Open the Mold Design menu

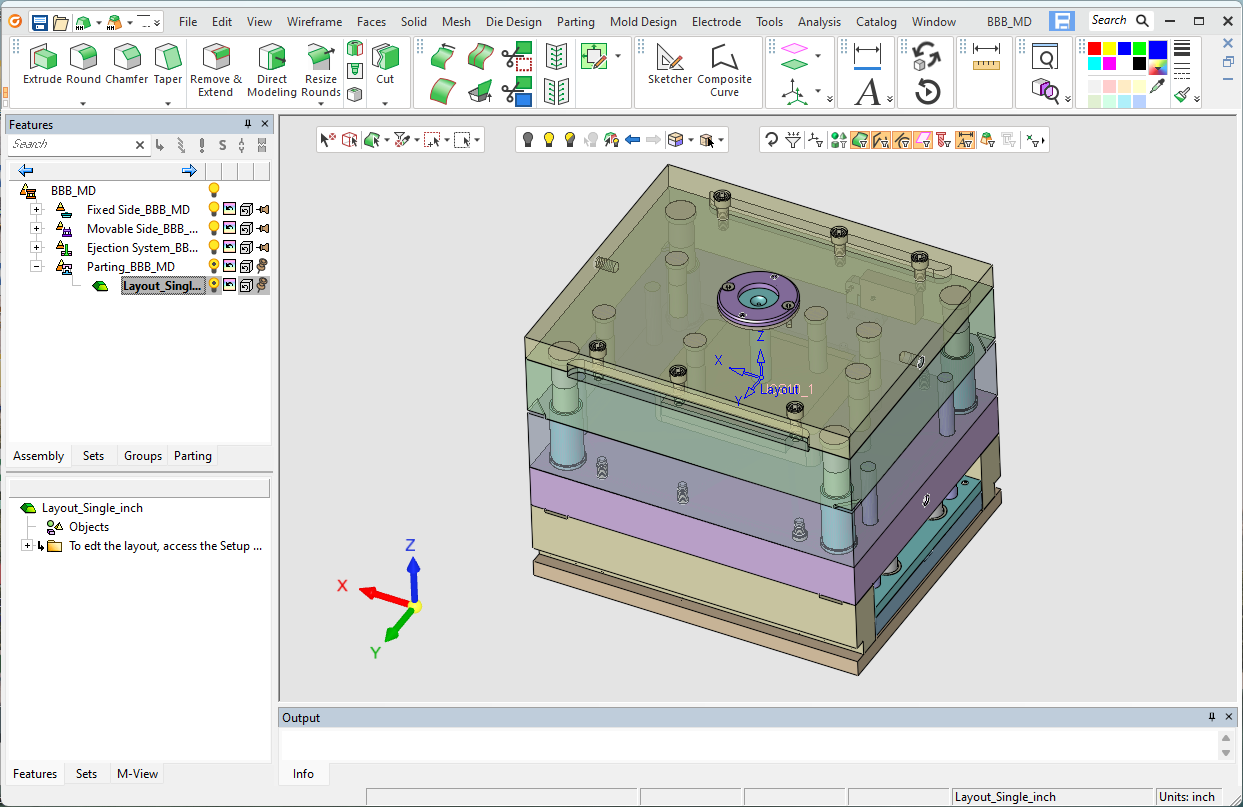(x=643, y=22)
